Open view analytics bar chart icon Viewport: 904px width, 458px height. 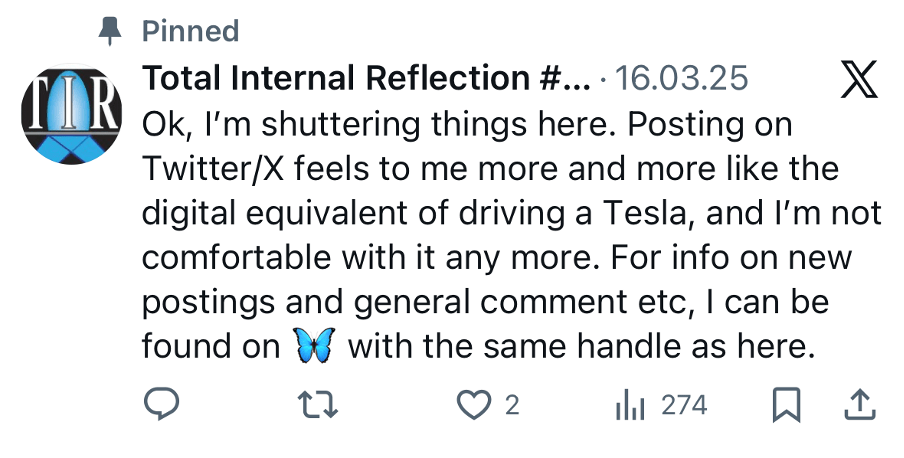(x=631, y=405)
